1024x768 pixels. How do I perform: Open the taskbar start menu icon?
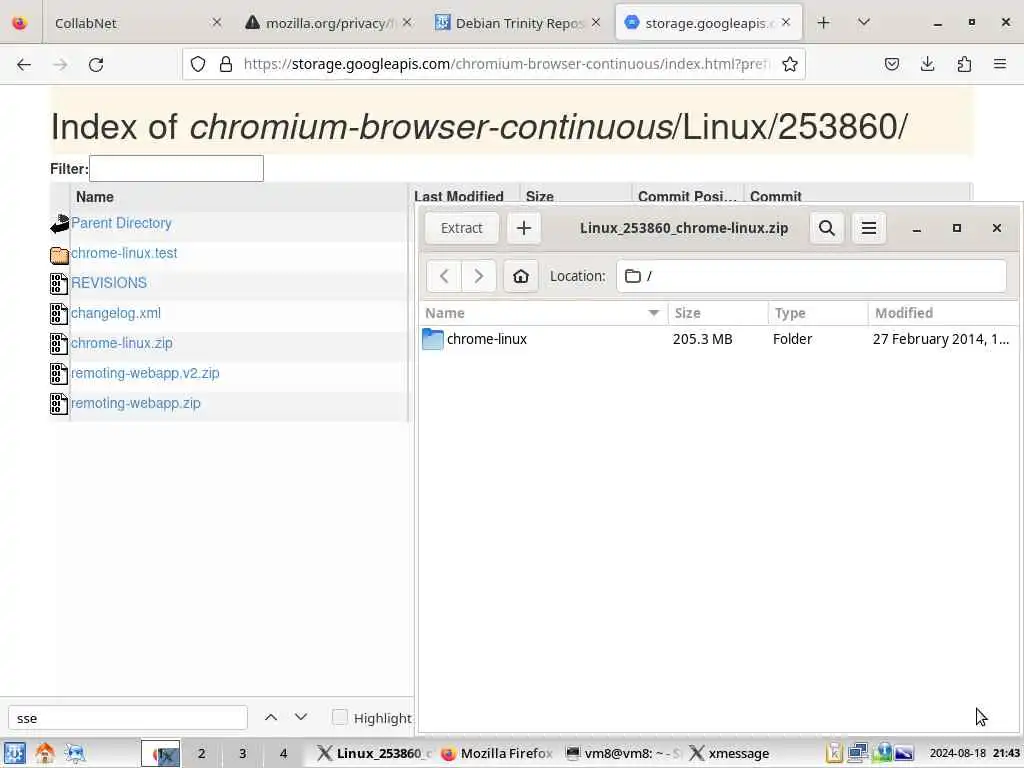14,754
